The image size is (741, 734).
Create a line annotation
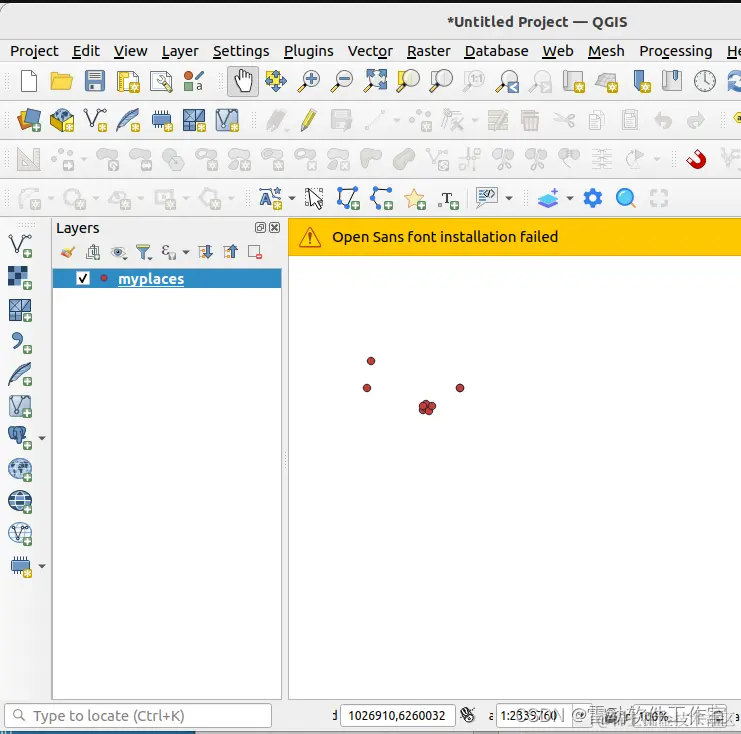(x=381, y=198)
